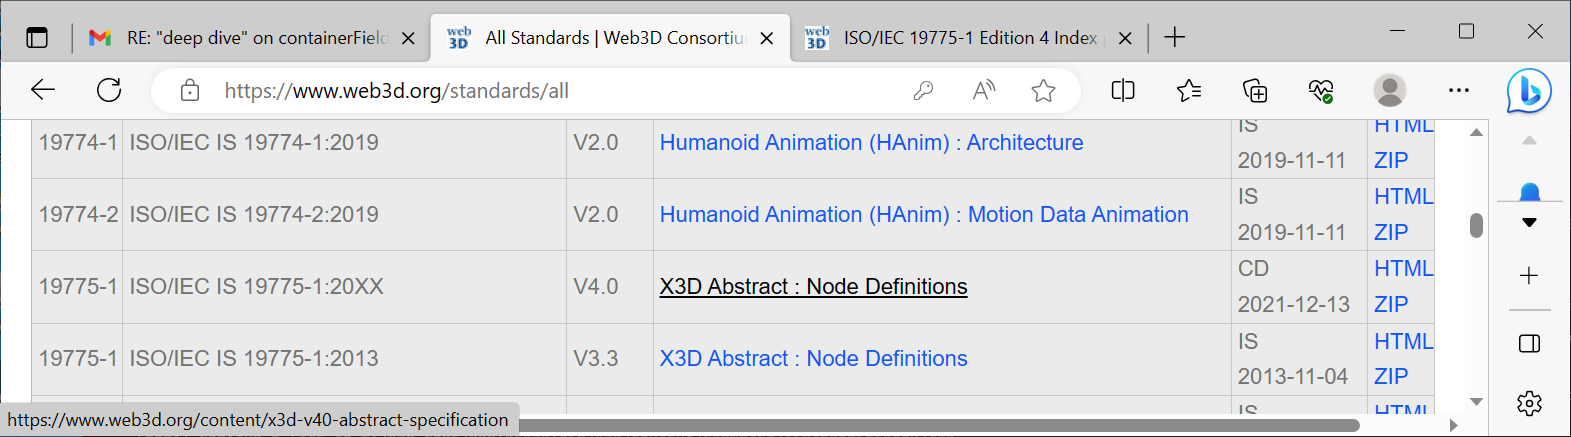Open Humanoid Animation (HAnim) : Architecture link
Screen dimensions: 1571x437
point(871,143)
